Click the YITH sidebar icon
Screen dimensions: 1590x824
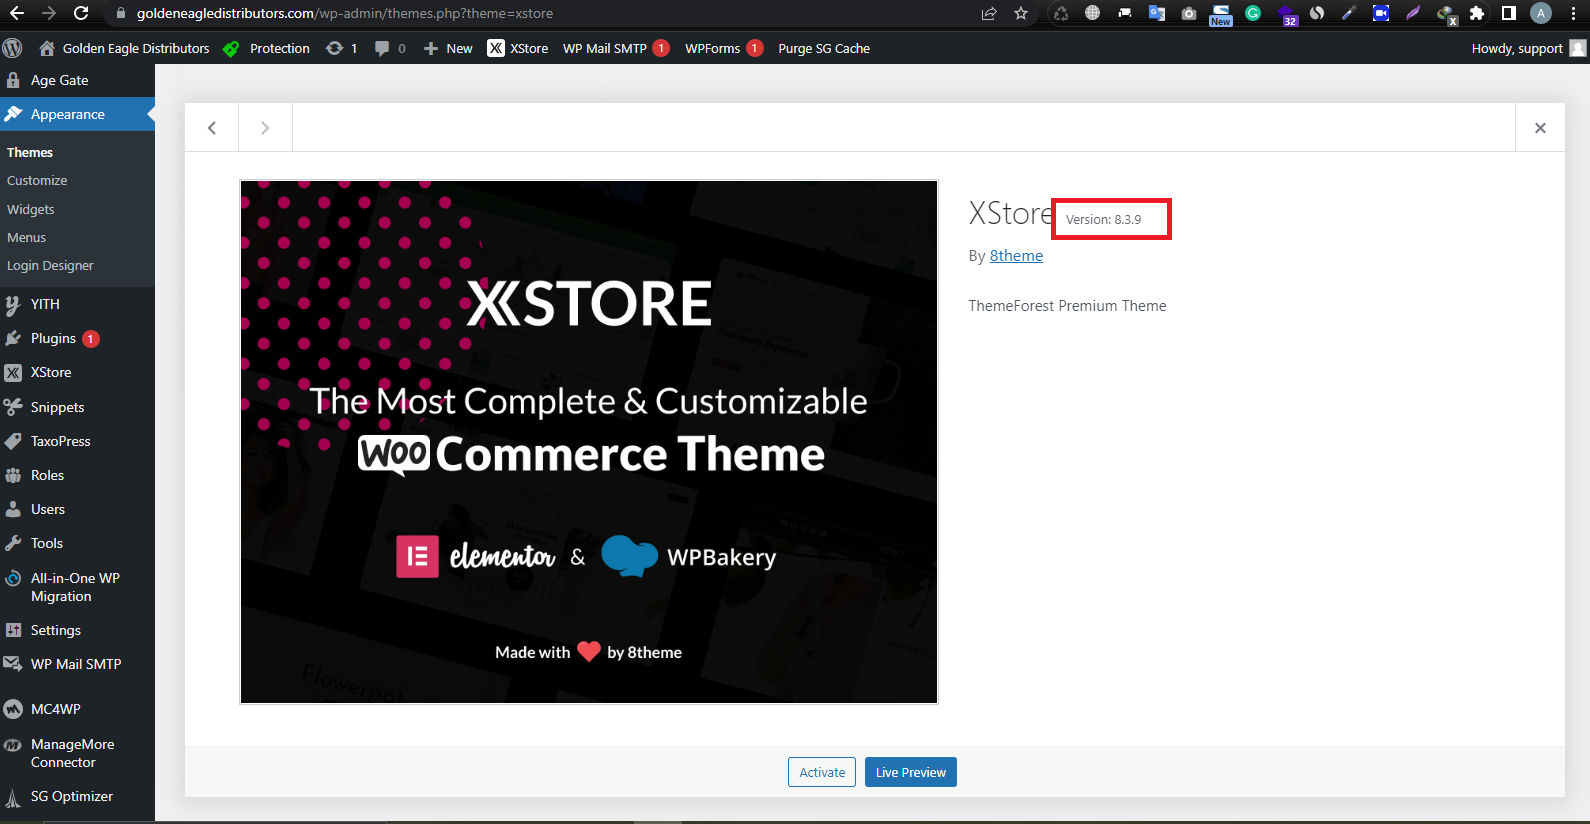pyautogui.click(x=13, y=304)
